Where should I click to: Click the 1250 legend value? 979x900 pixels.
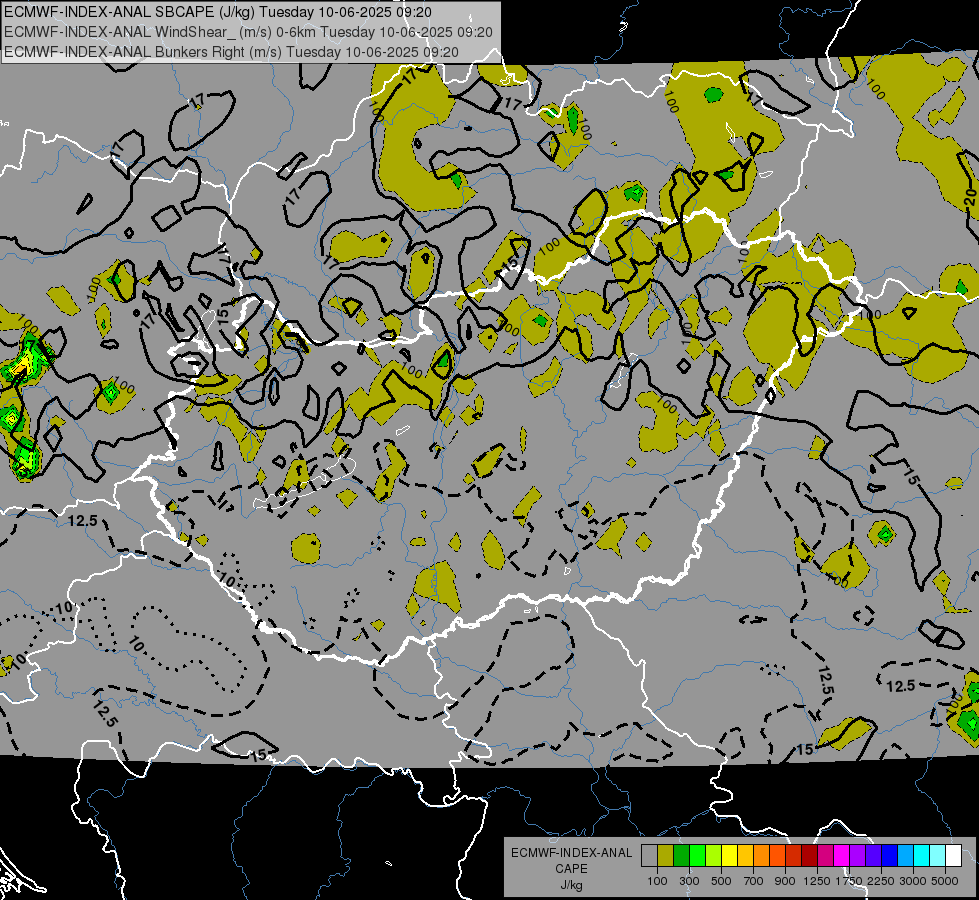point(817,881)
